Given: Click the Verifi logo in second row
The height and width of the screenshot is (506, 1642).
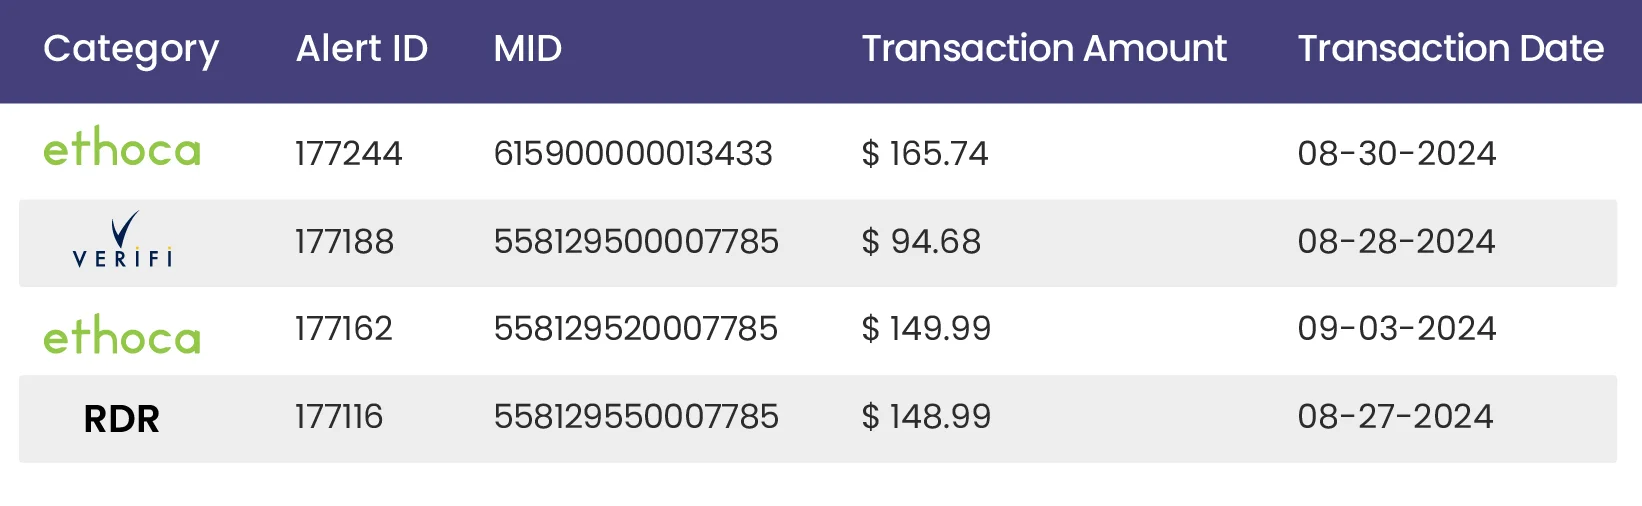Looking at the screenshot, I should 123,240.
